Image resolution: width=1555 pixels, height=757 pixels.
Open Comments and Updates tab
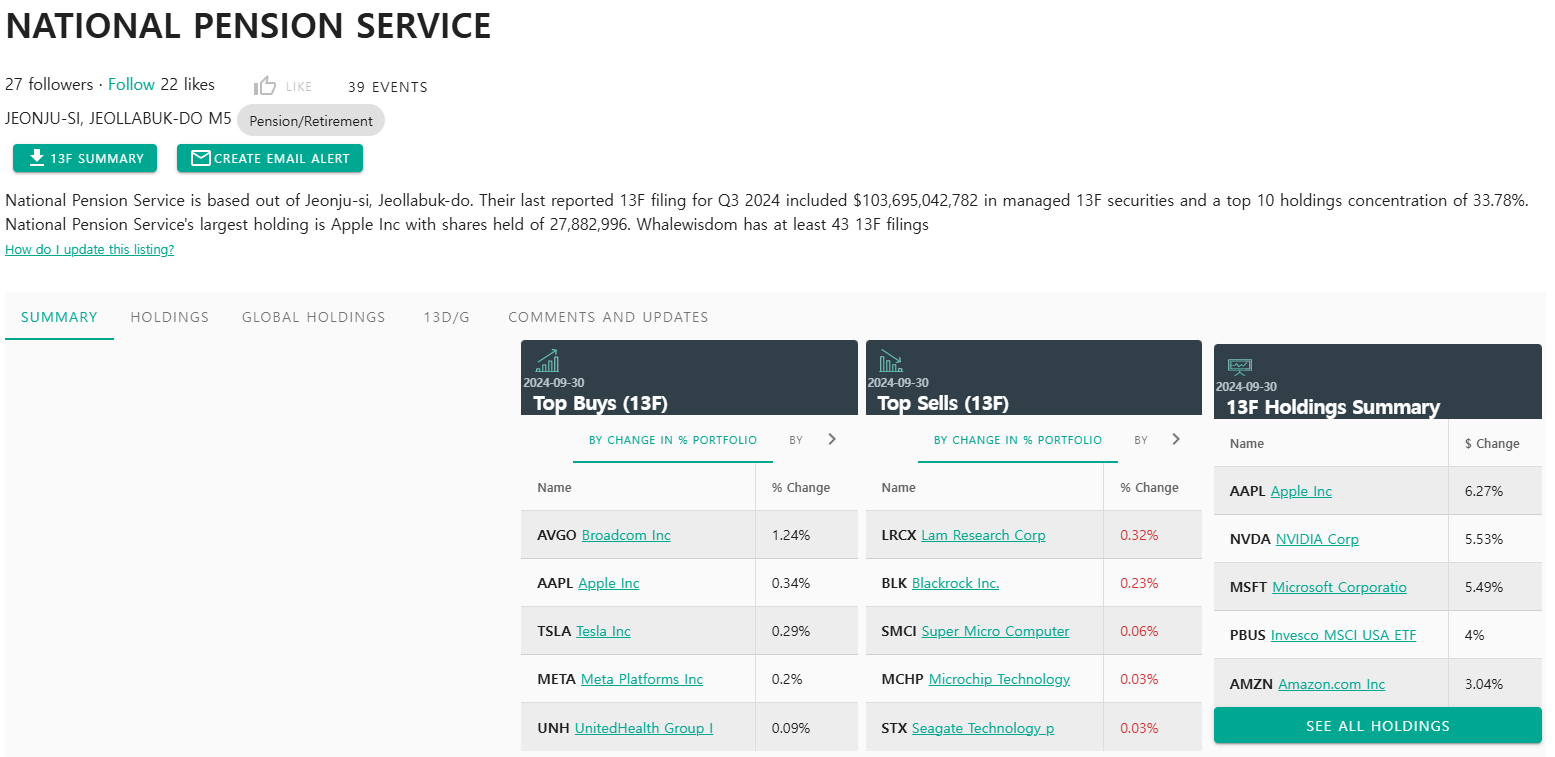608,317
